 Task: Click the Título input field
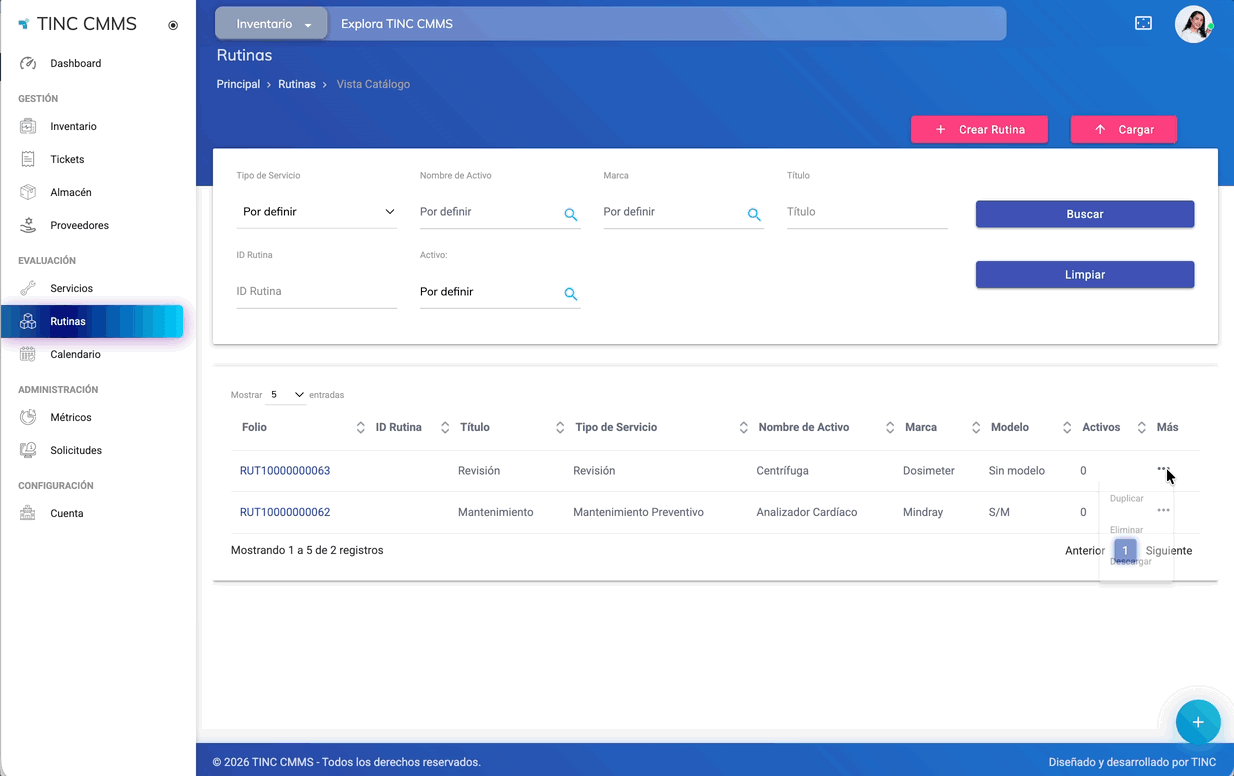[x=866, y=212]
